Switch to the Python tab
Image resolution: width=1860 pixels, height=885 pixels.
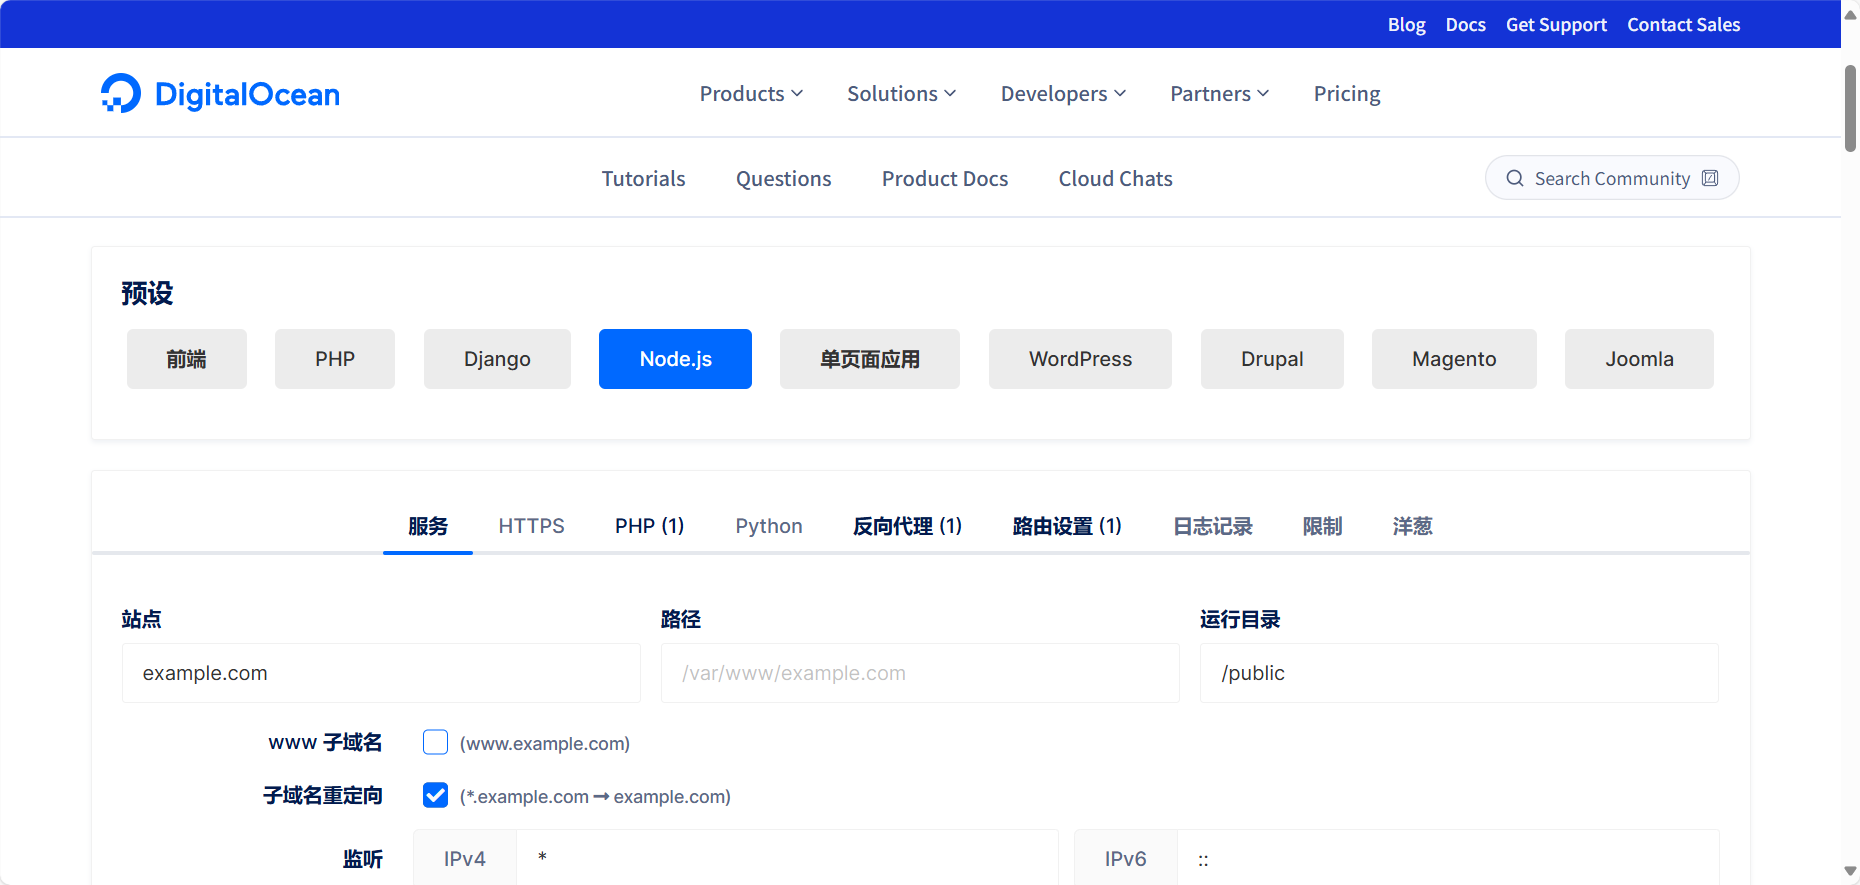click(x=769, y=526)
